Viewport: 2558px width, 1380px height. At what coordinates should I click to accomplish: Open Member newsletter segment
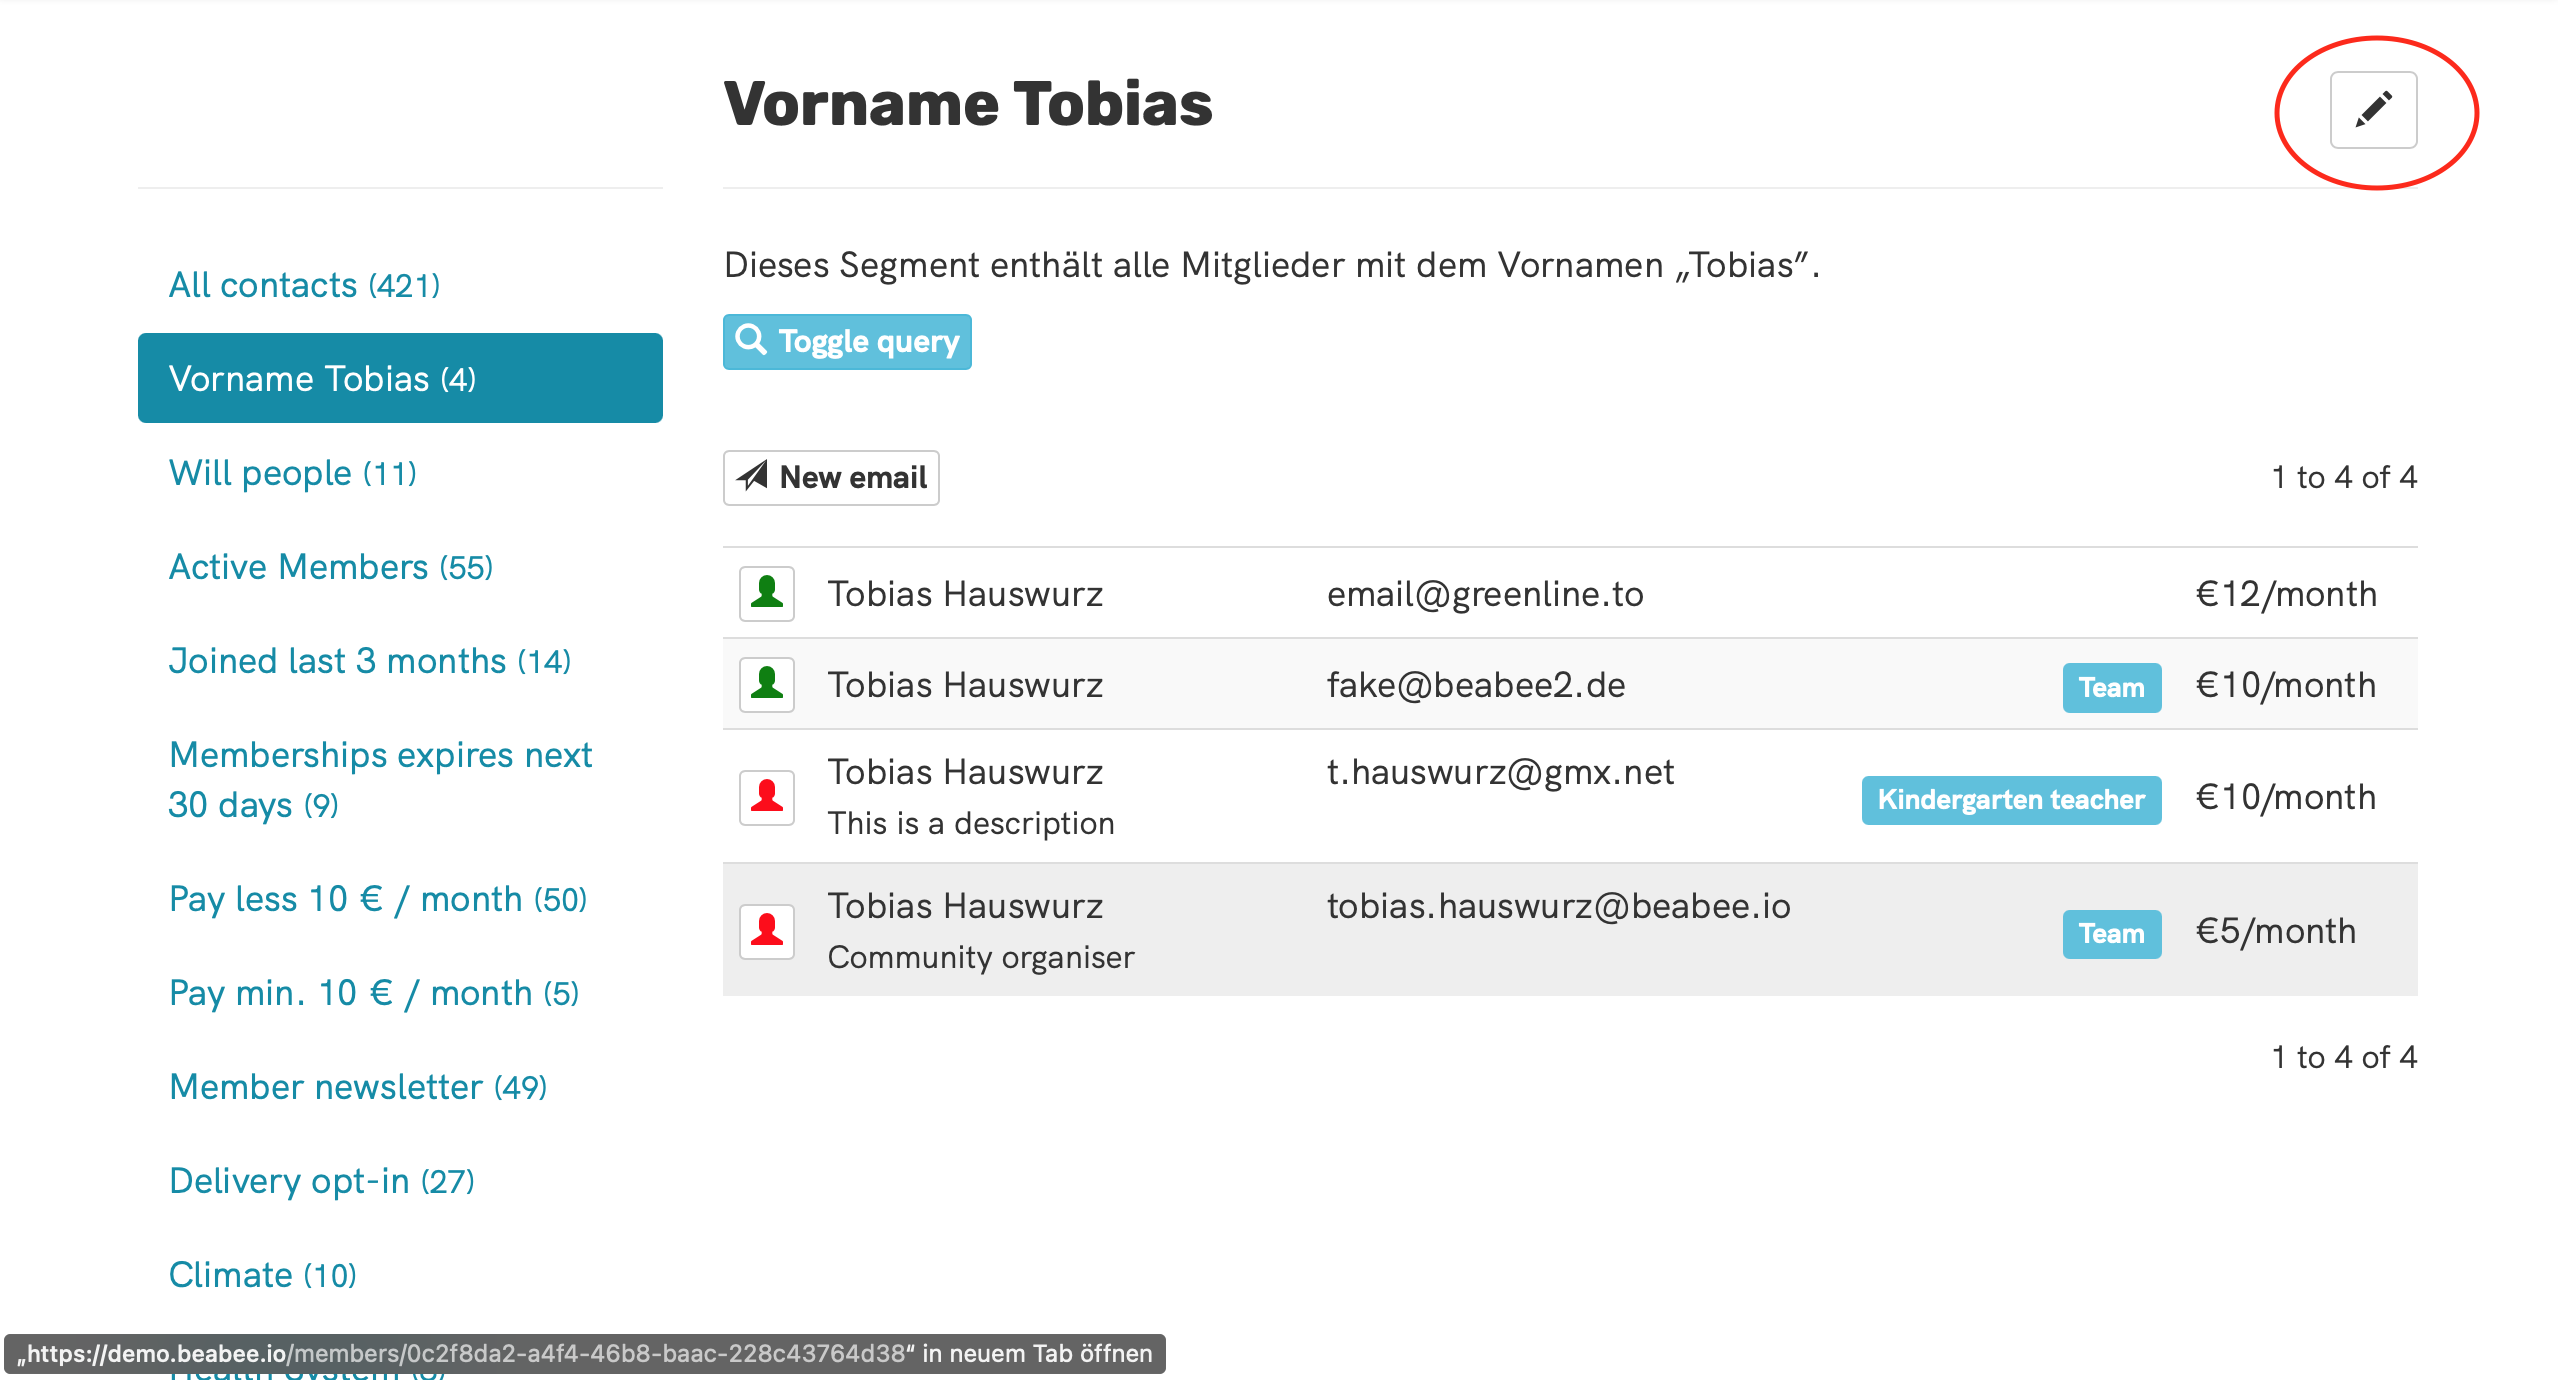tap(357, 1088)
